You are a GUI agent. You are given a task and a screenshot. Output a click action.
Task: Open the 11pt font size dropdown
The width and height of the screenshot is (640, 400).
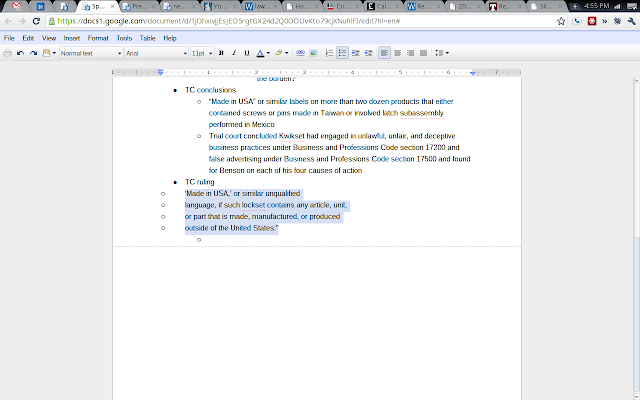202,53
